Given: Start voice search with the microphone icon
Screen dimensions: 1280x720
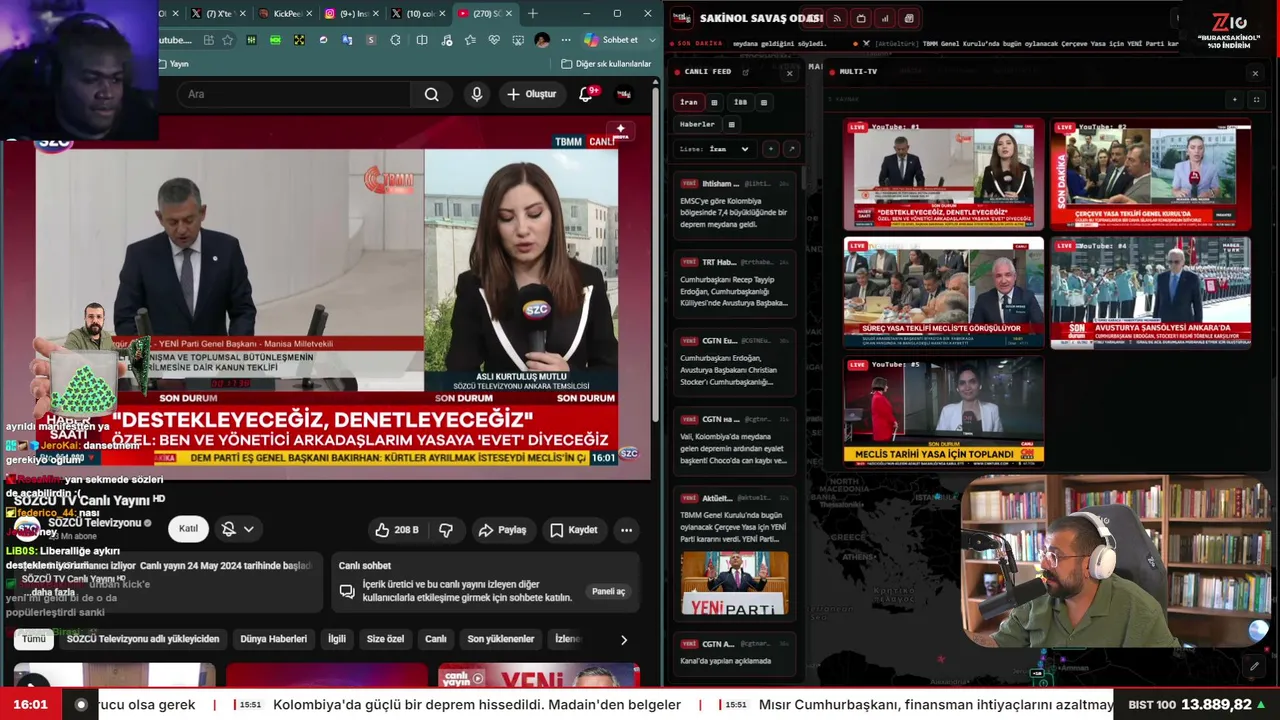Looking at the screenshot, I should pos(477,94).
